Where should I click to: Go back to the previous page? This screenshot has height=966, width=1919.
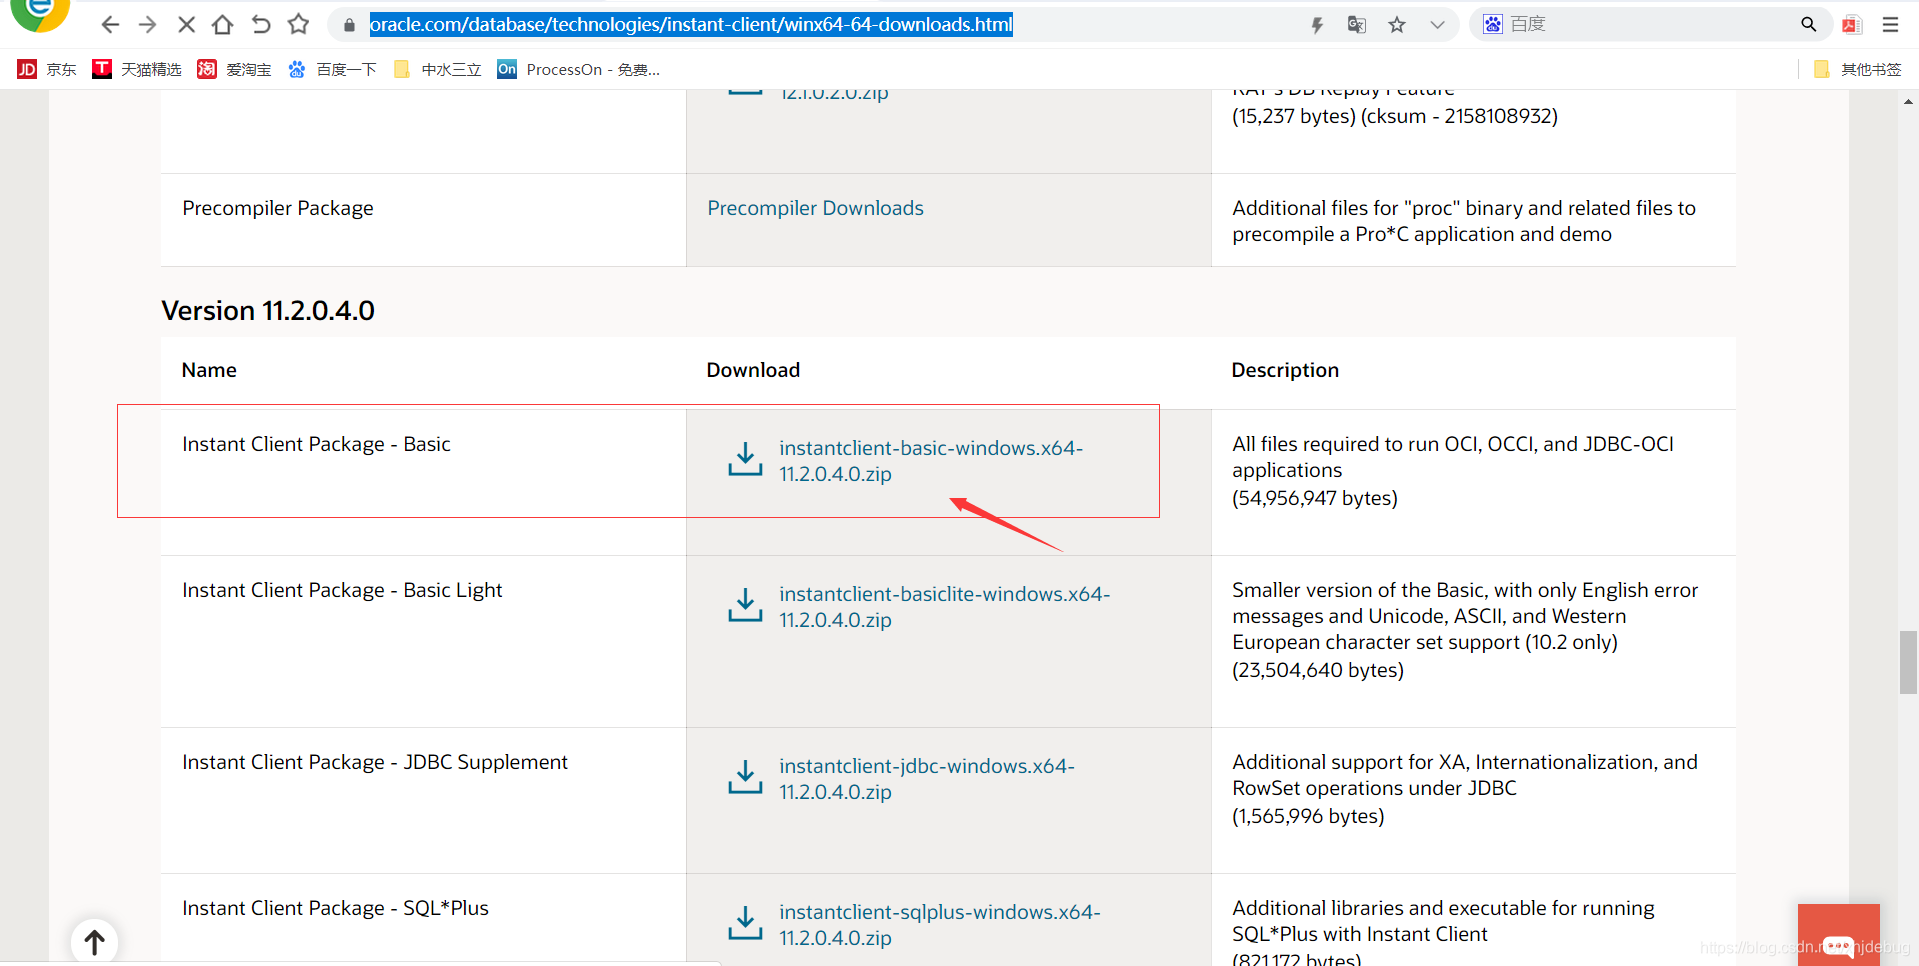tap(110, 25)
